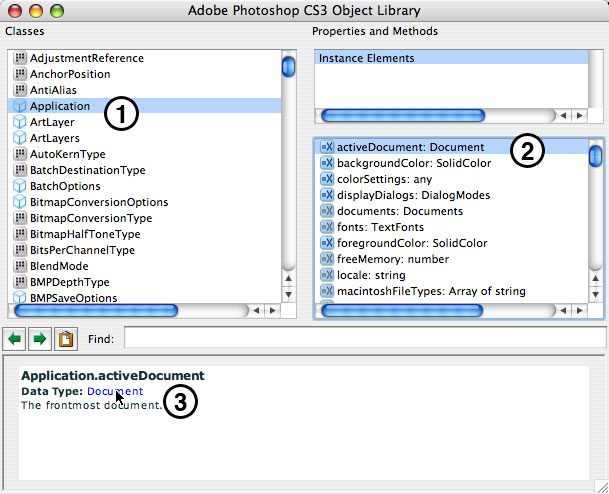The height and width of the screenshot is (494, 609).
Task: Click the BatchDestinationType enum icon
Action: pos(20,170)
